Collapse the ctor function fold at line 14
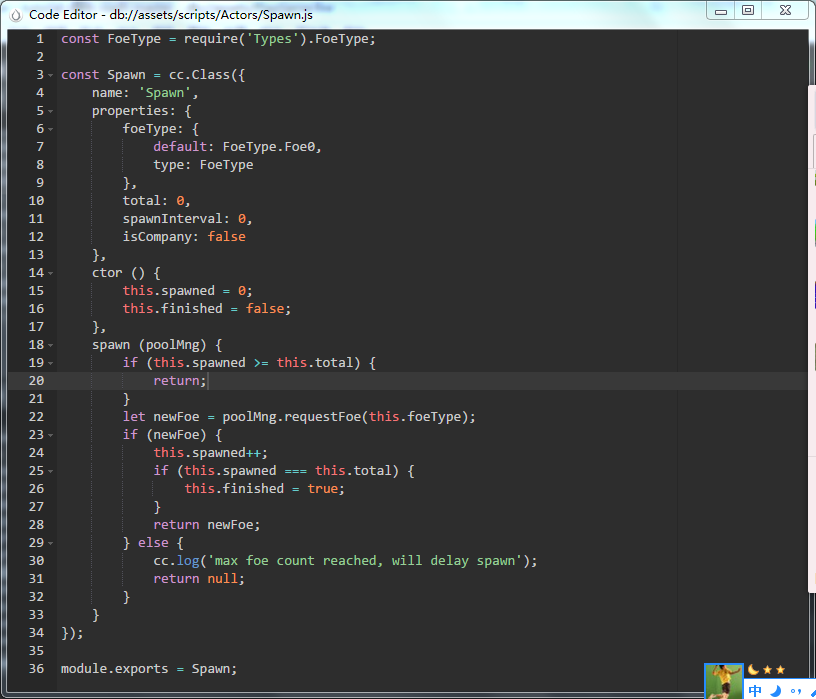816x699 pixels. (x=50, y=273)
